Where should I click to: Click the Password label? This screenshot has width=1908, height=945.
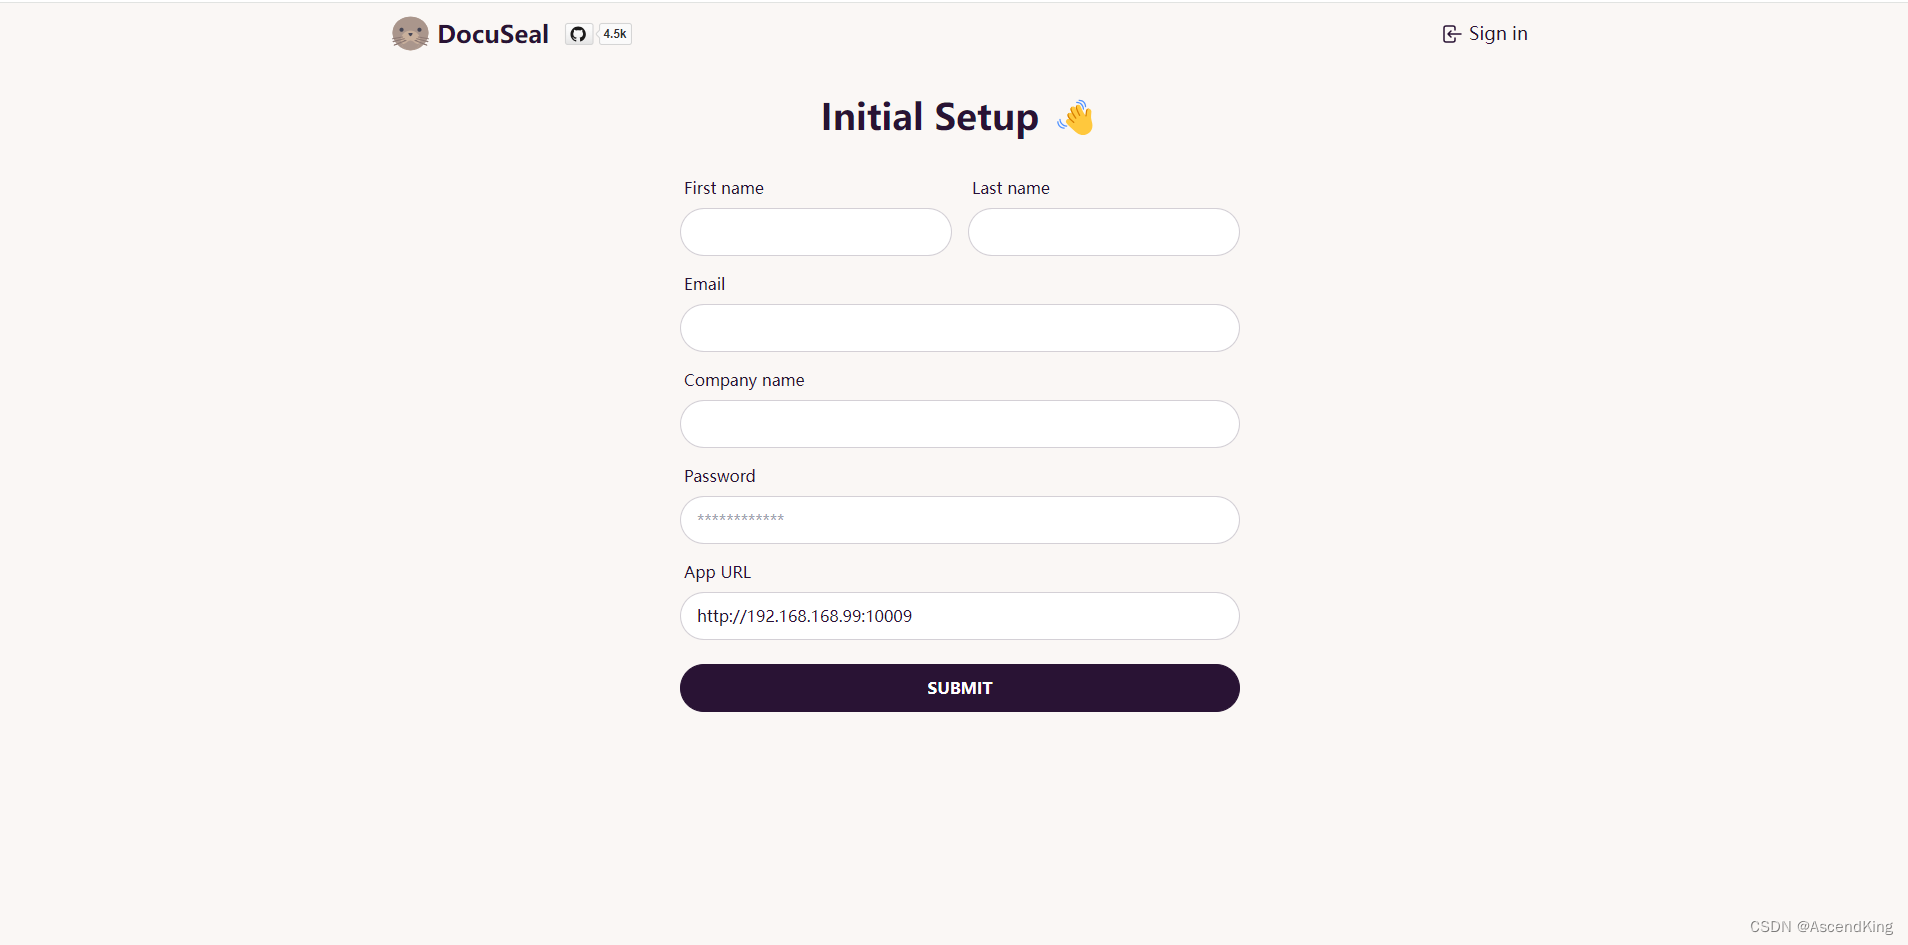pyautogui.click(x=720, y=476)
